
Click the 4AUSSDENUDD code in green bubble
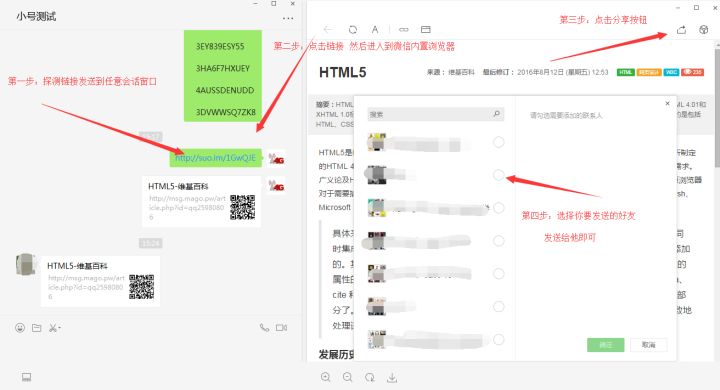[225, 90]
